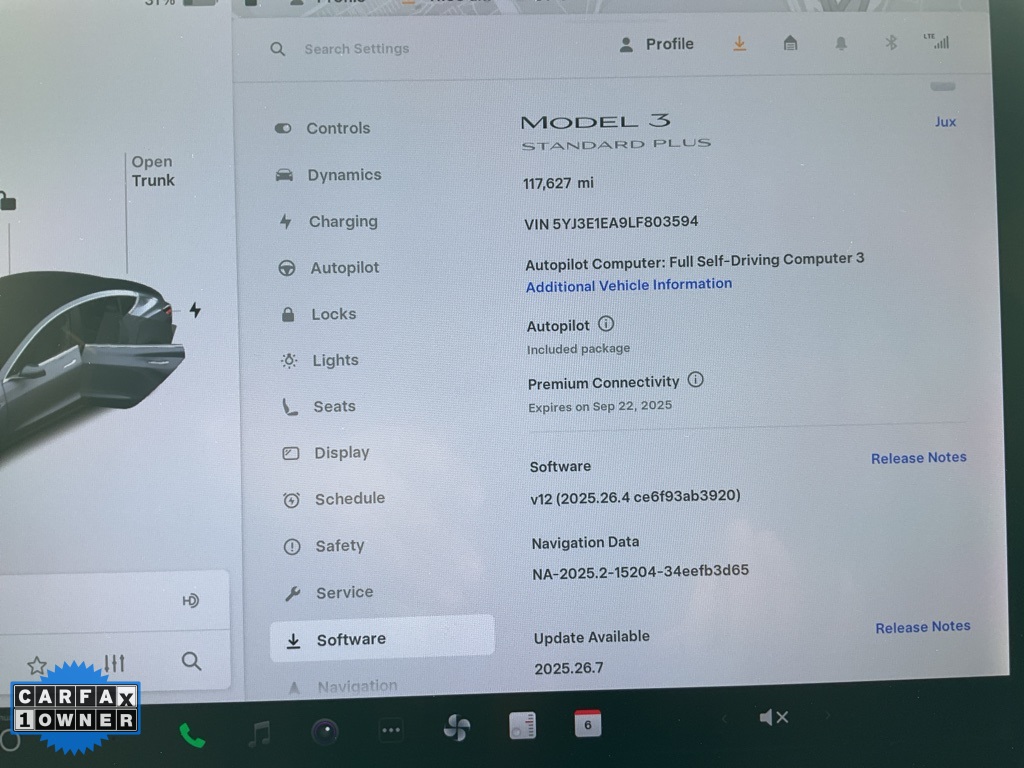Image resolution: width=1024 pixels, height=768 pixels.
Task: Open Additional Vehicle Information link
Action: [629, 285]
